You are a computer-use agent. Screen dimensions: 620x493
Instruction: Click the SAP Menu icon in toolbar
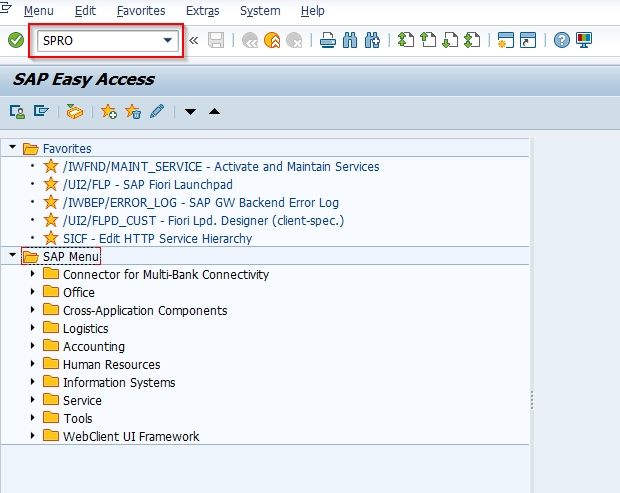41,111
